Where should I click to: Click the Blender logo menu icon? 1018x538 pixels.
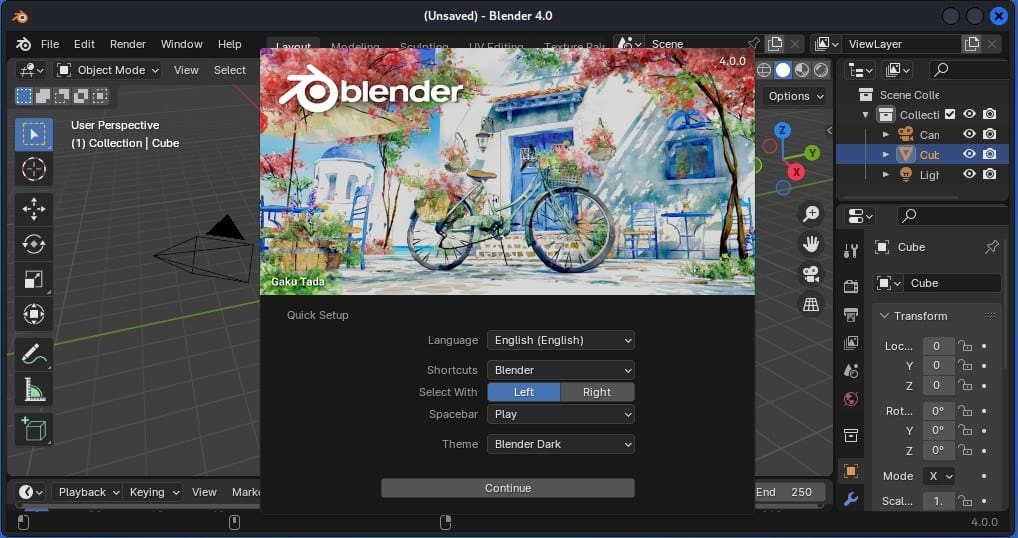click(x=23, y=44)
